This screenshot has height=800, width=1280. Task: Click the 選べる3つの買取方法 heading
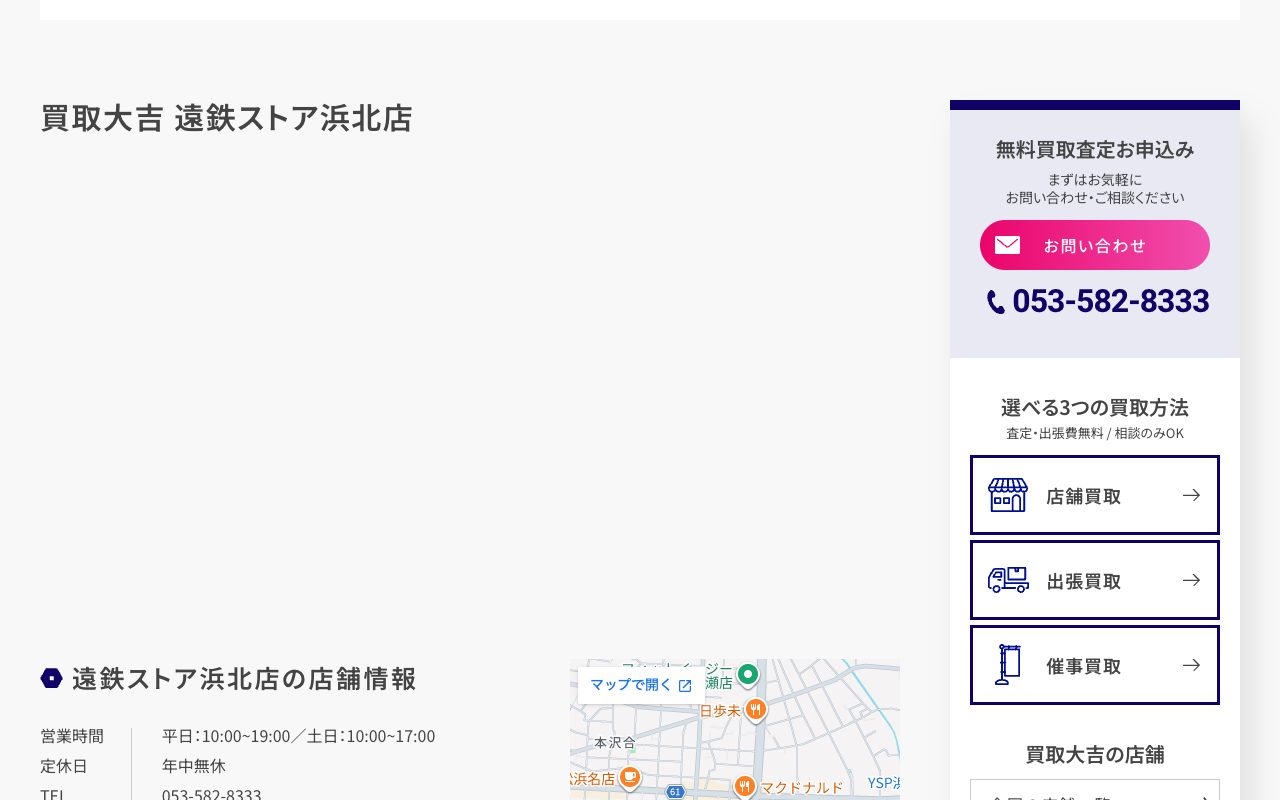1095,407
